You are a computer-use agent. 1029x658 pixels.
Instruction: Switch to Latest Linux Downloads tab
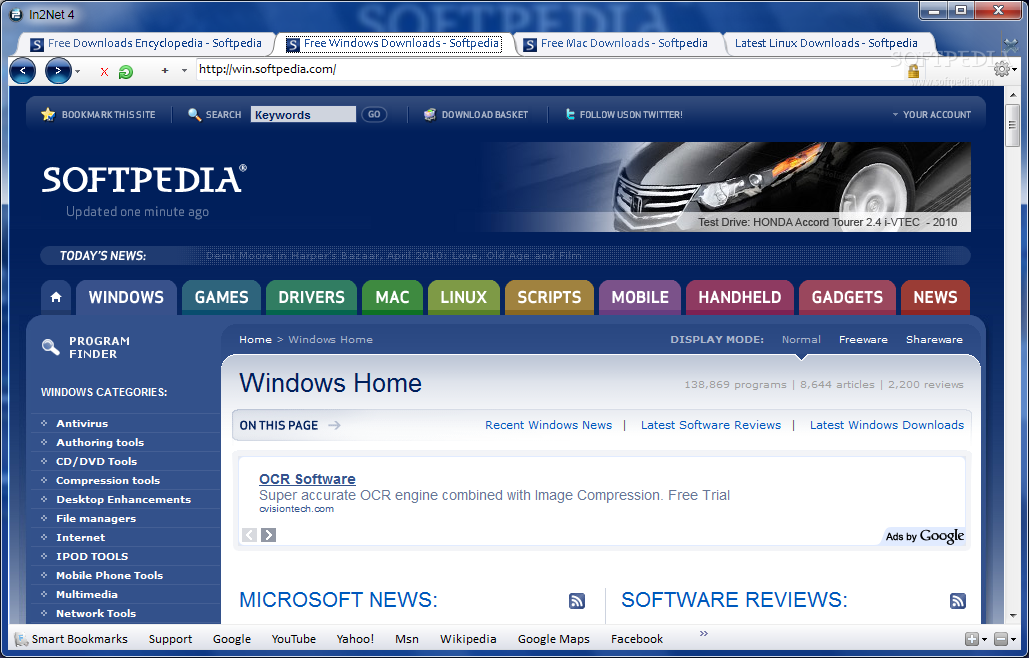[827, 43]
